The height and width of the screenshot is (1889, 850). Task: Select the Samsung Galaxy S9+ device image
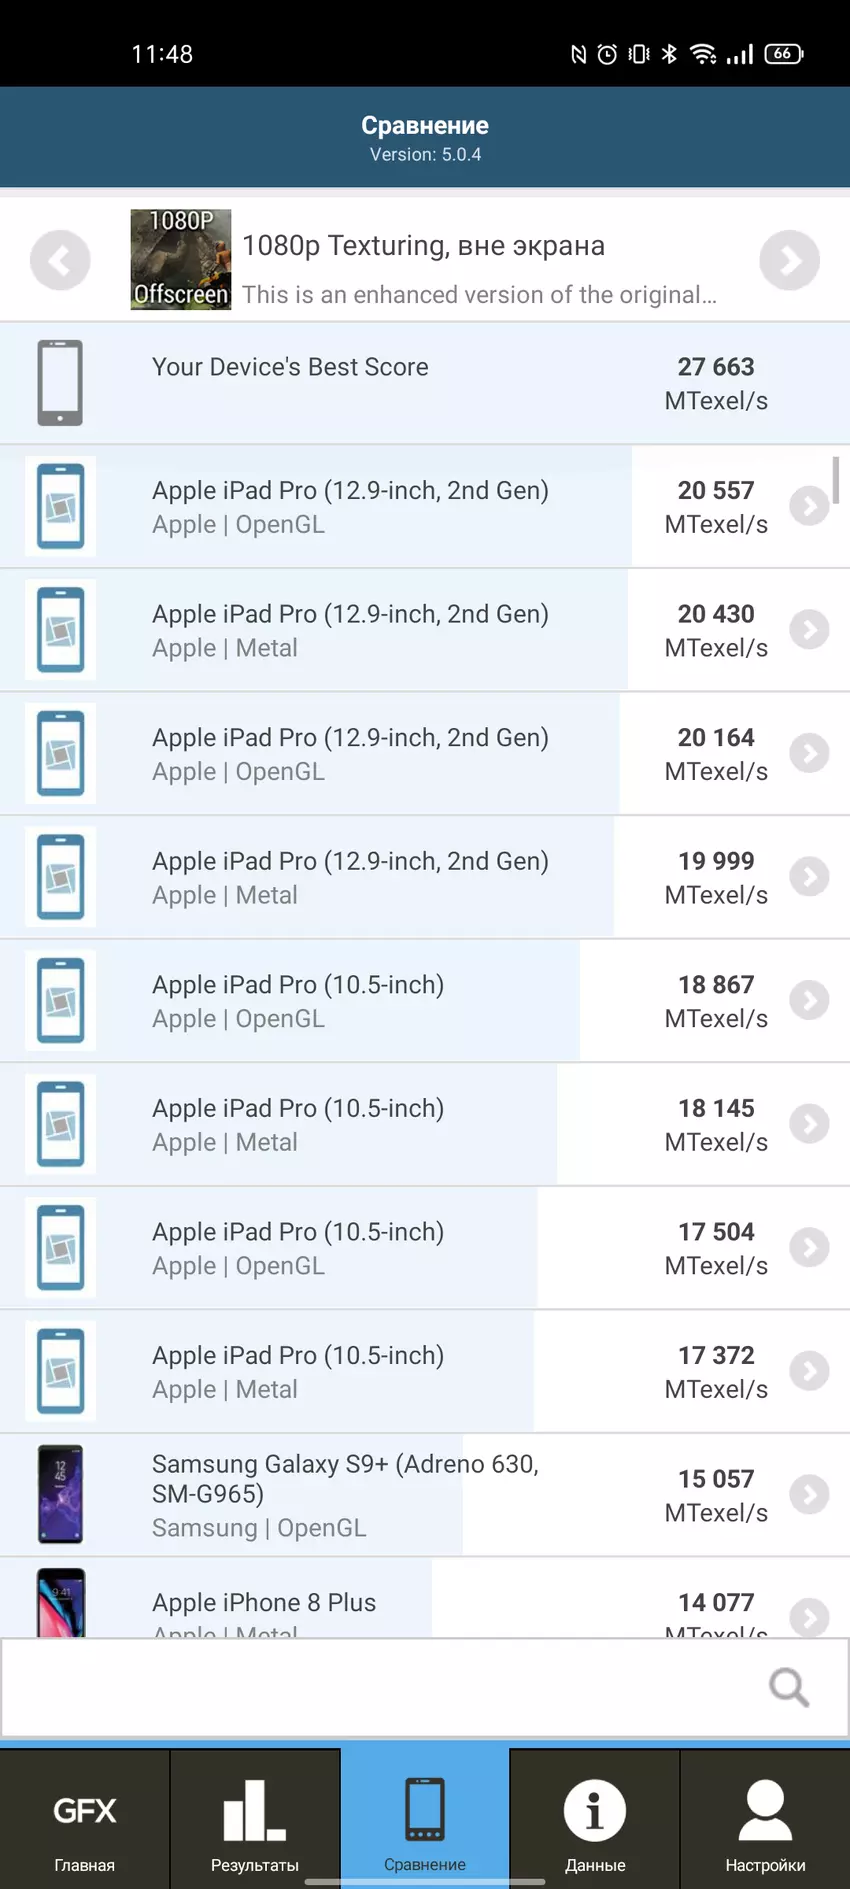[60, 1495]
